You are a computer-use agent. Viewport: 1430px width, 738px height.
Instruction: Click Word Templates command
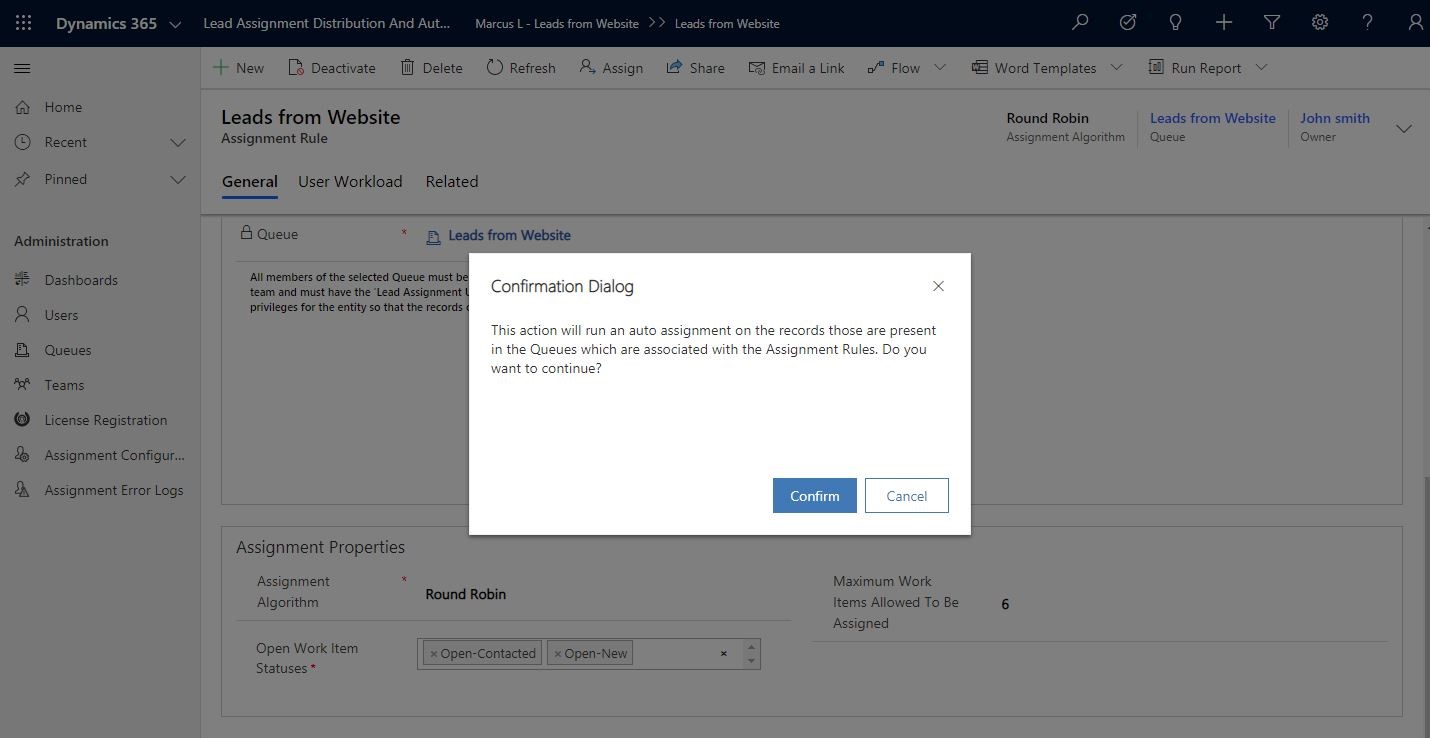tap(1034, 68)
